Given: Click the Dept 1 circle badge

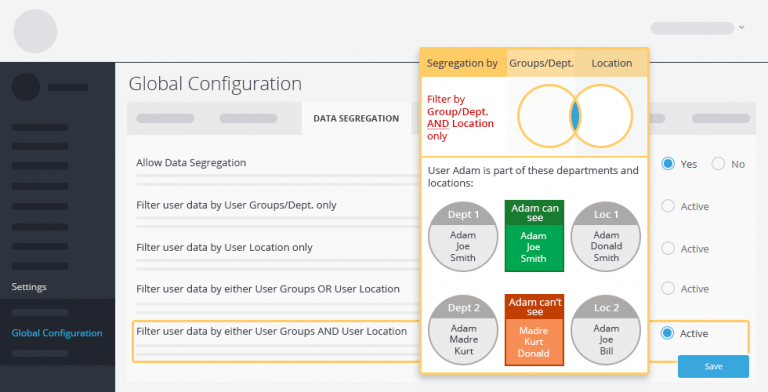Looking at the screenshot, I should [x=463, y=236].
